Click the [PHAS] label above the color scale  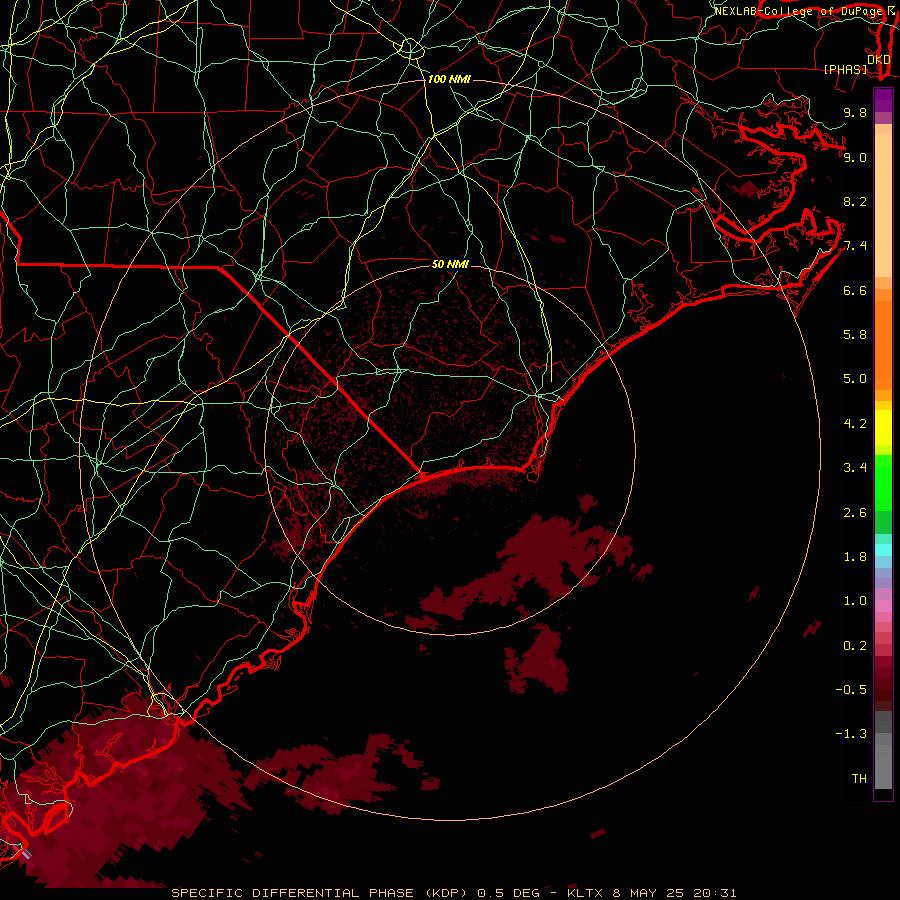pos(845,69)
